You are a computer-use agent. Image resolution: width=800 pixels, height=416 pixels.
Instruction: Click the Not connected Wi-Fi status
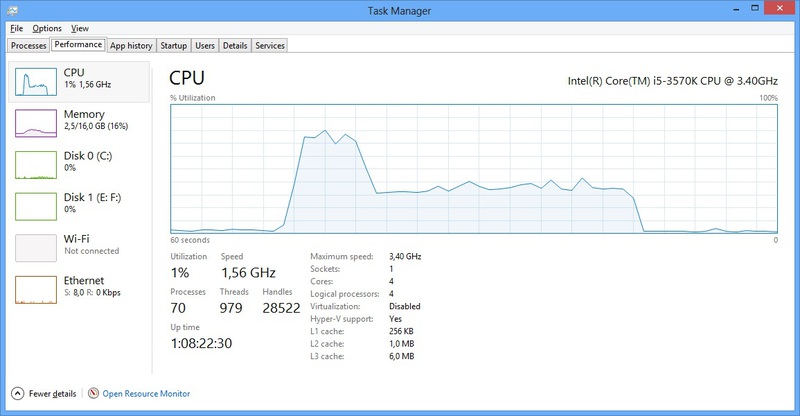click(x=92, y=251)
